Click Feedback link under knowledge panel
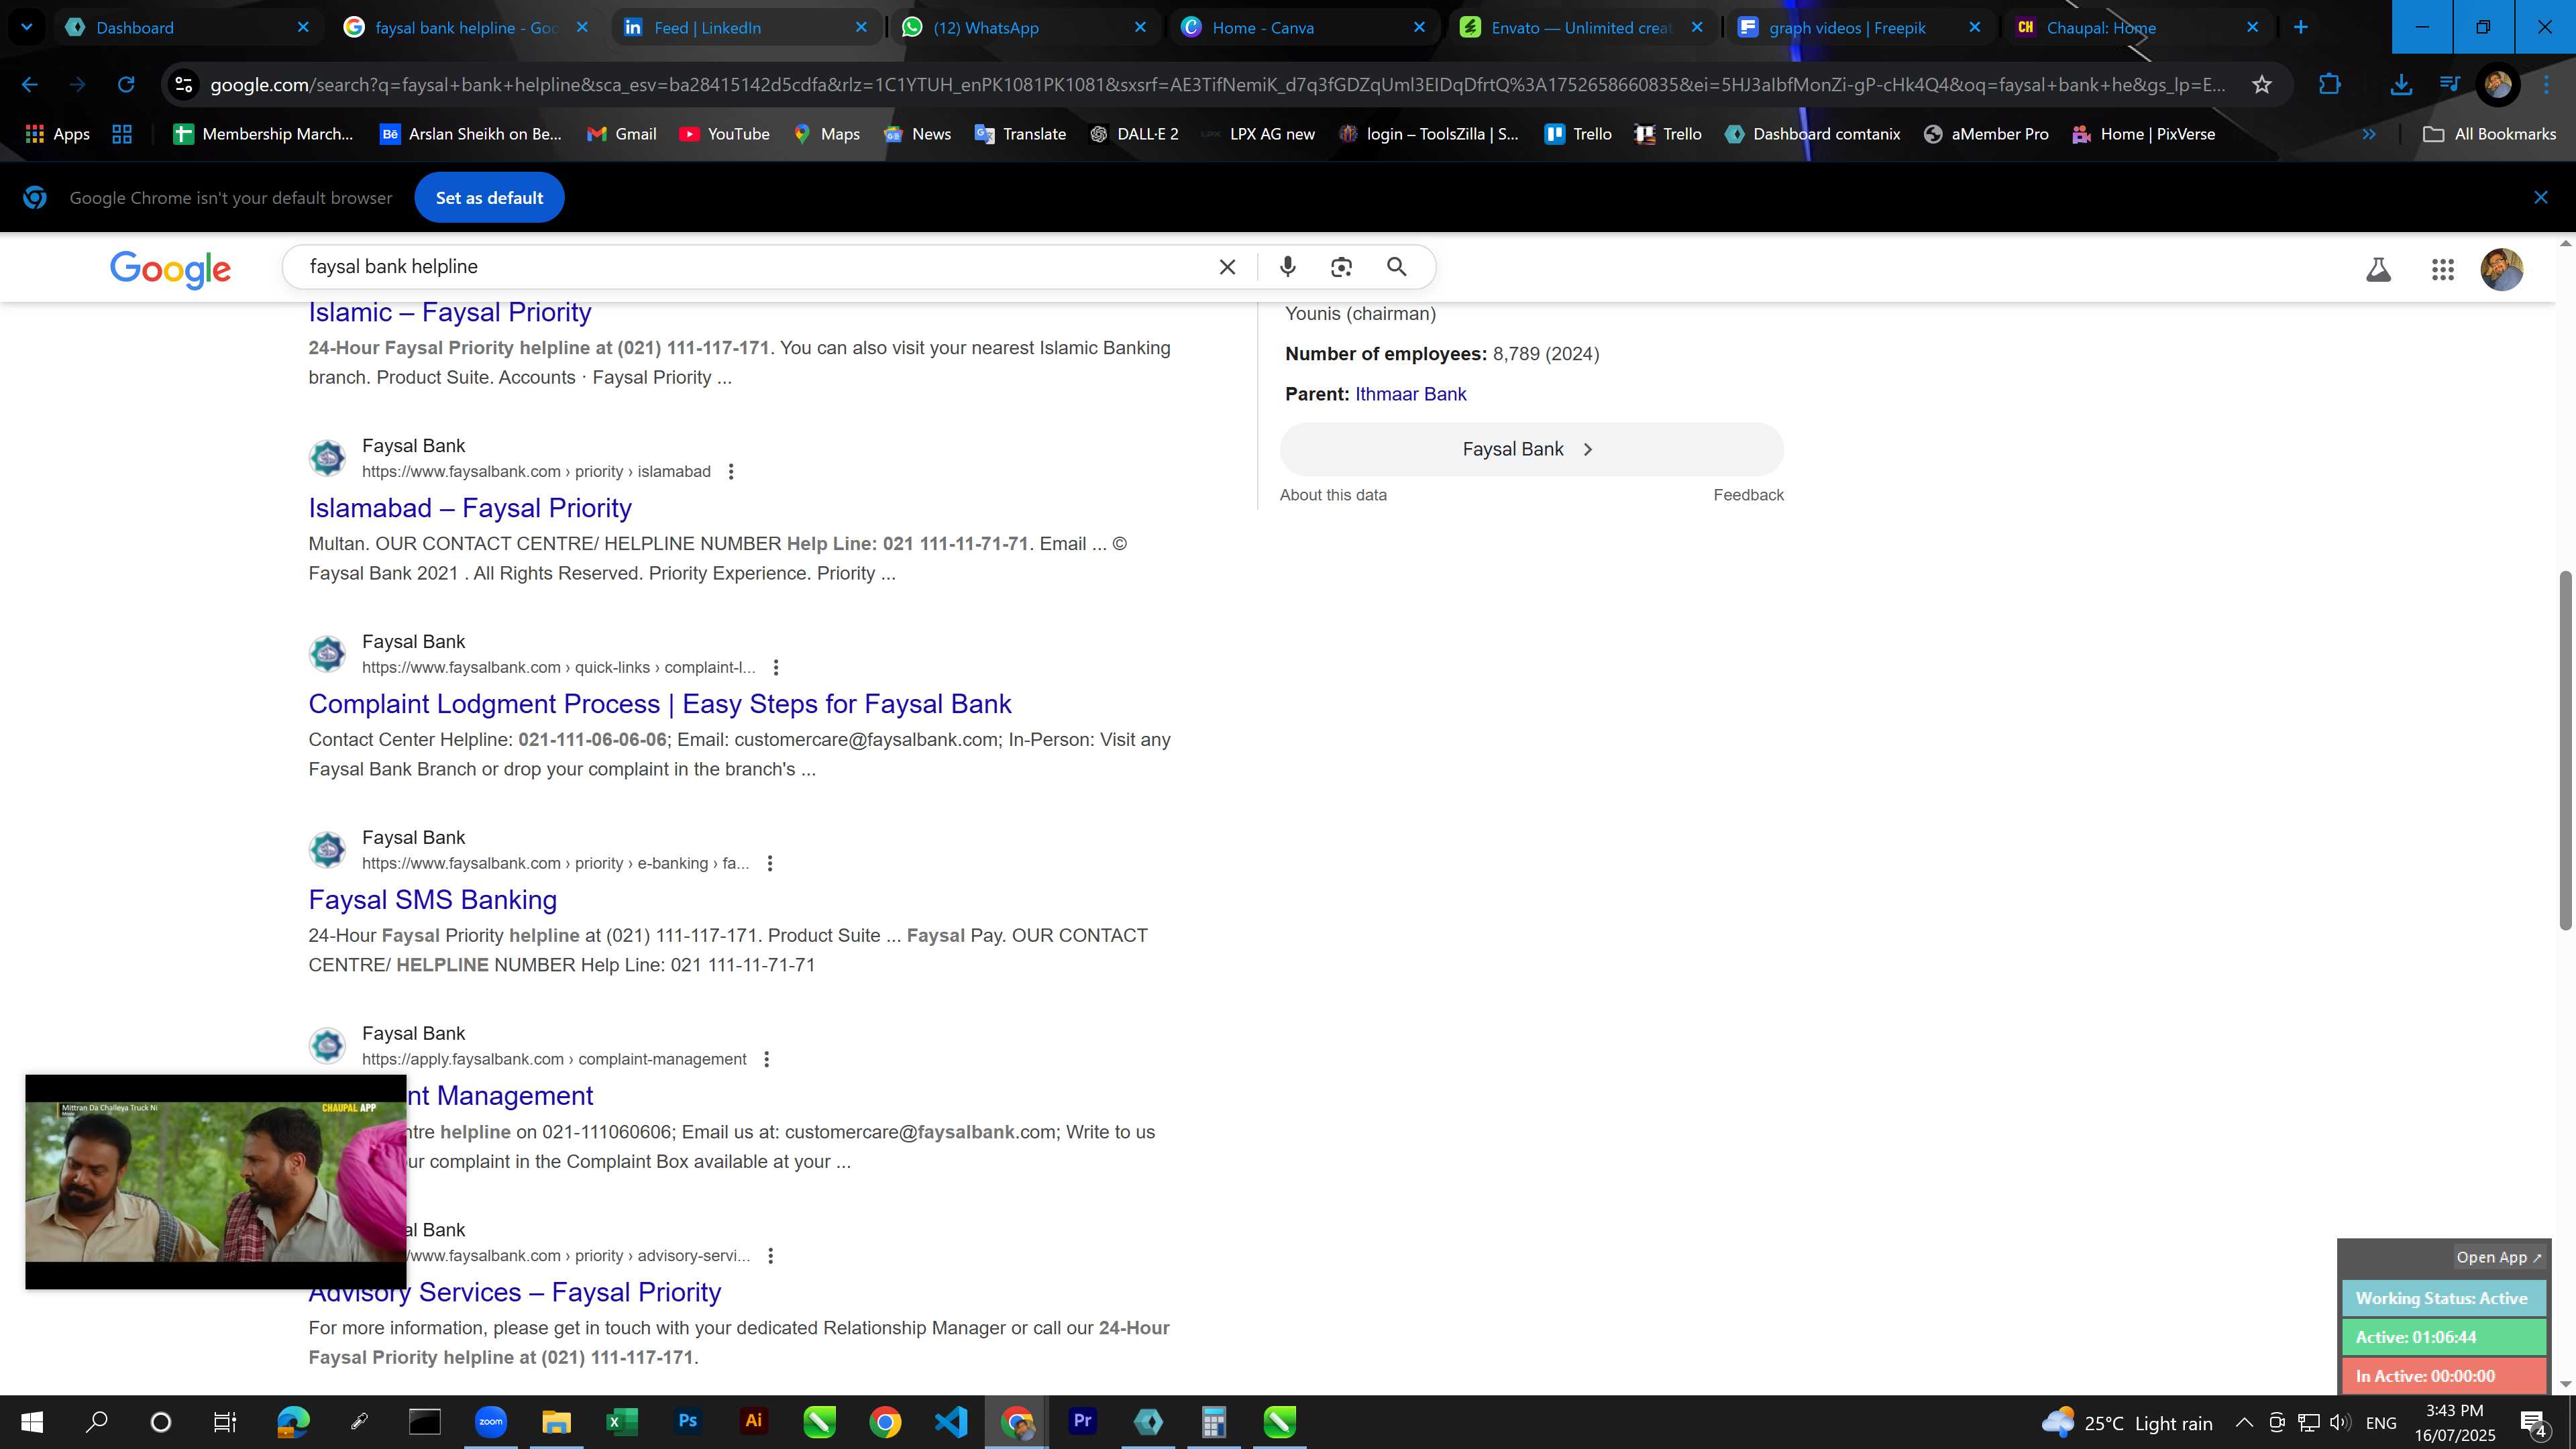Viewport: 2576px width, 1449px height. pos(1748,495)
